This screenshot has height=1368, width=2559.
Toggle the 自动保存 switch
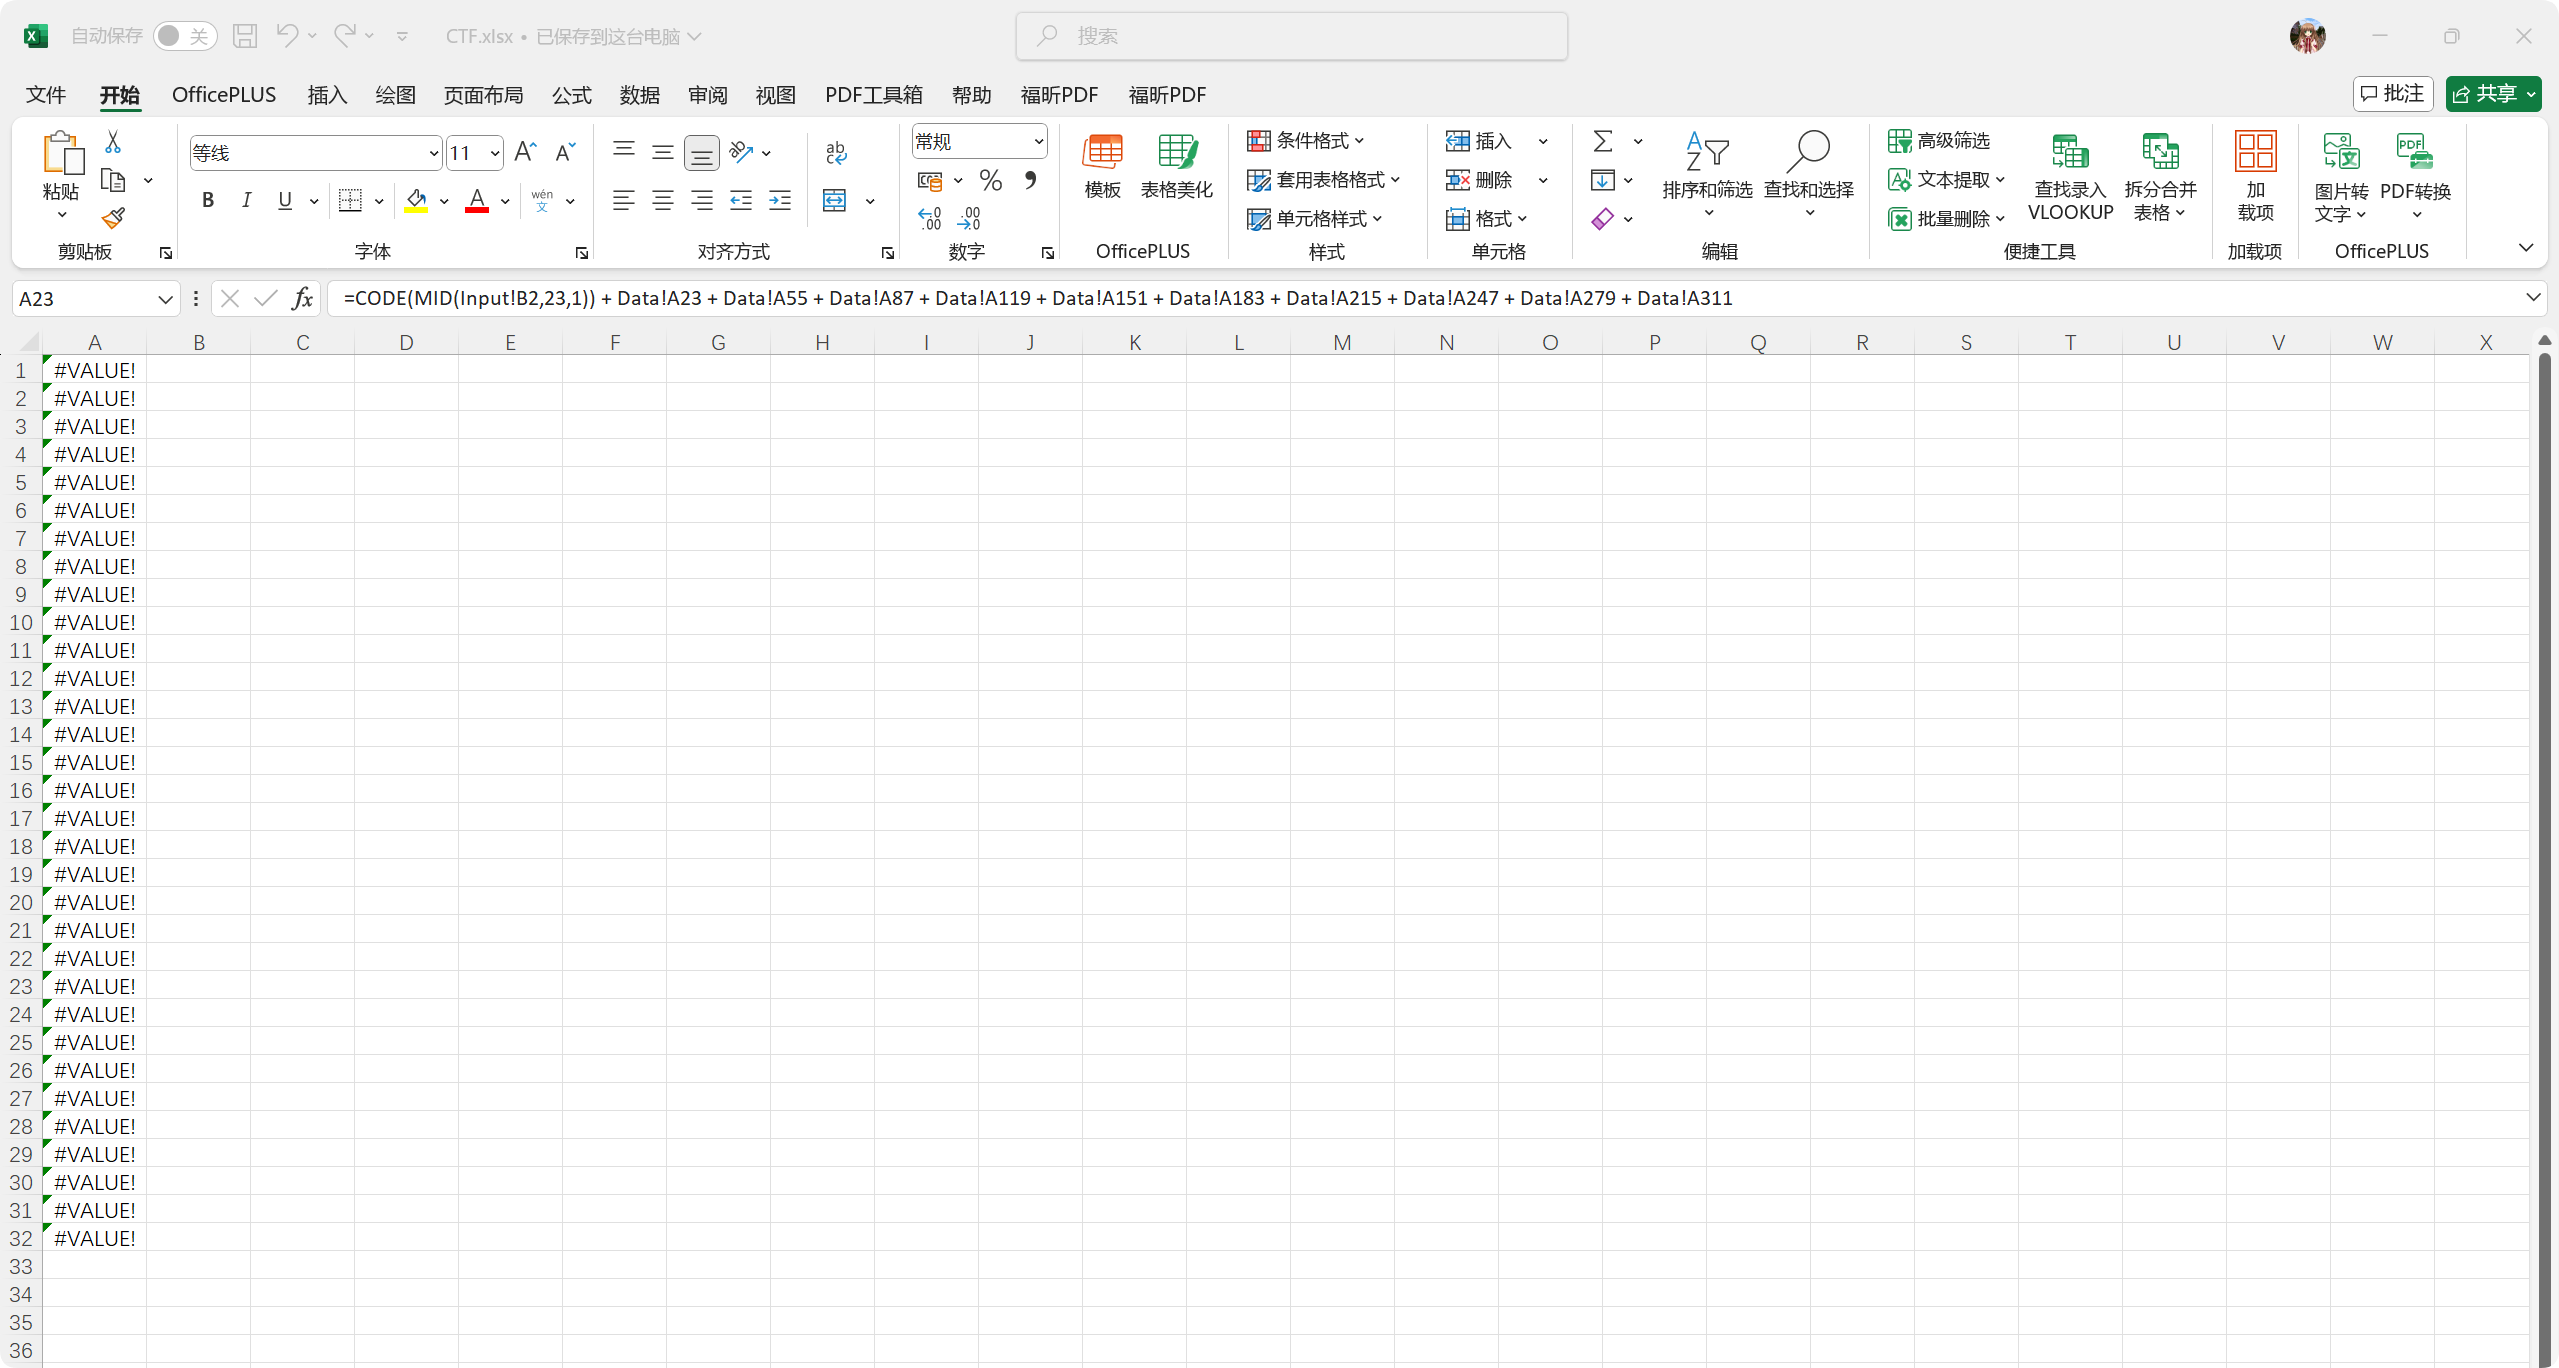pos(185,36)
